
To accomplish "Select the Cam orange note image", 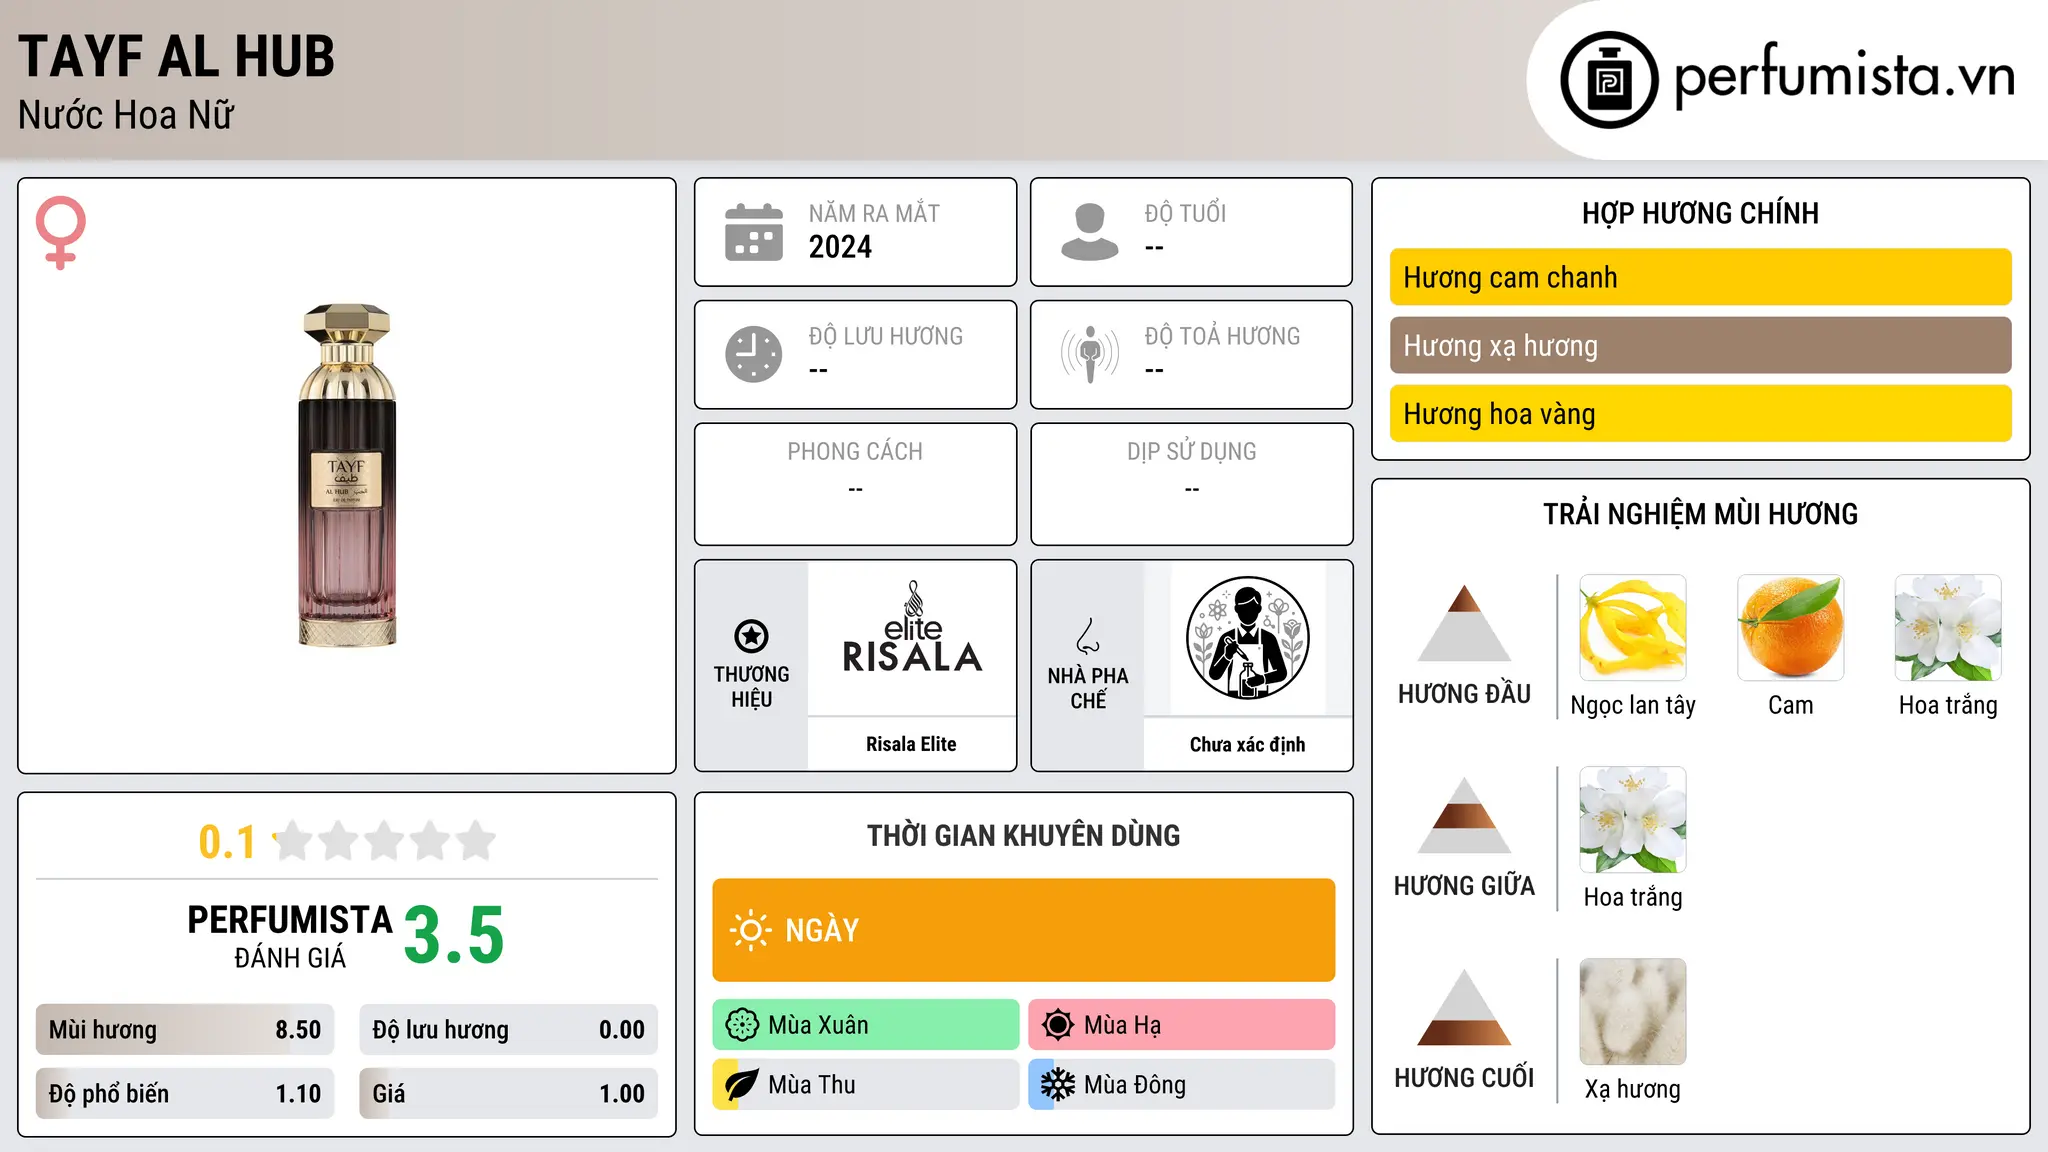I will [1791, 628].
